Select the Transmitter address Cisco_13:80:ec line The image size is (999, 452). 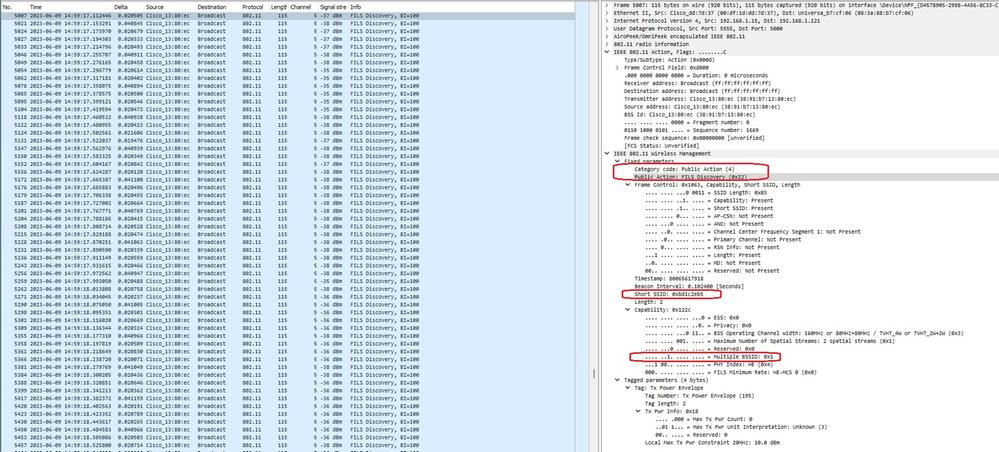pyautogui.click(x=710, y=99)
